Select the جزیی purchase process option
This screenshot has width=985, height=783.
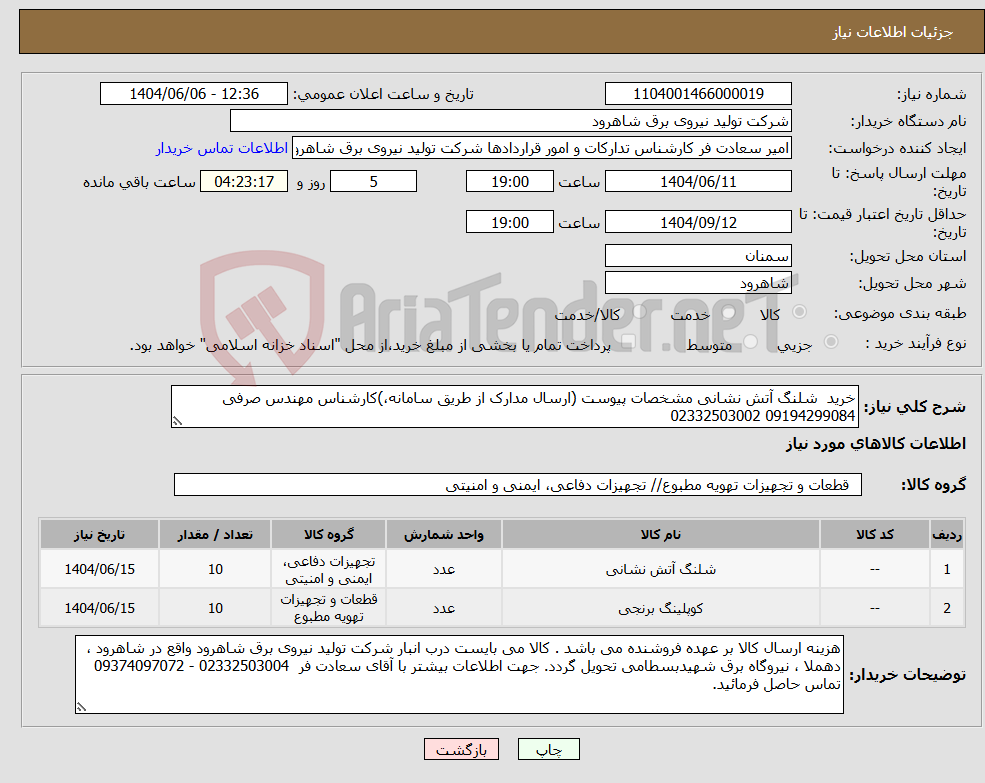[830, 342]
